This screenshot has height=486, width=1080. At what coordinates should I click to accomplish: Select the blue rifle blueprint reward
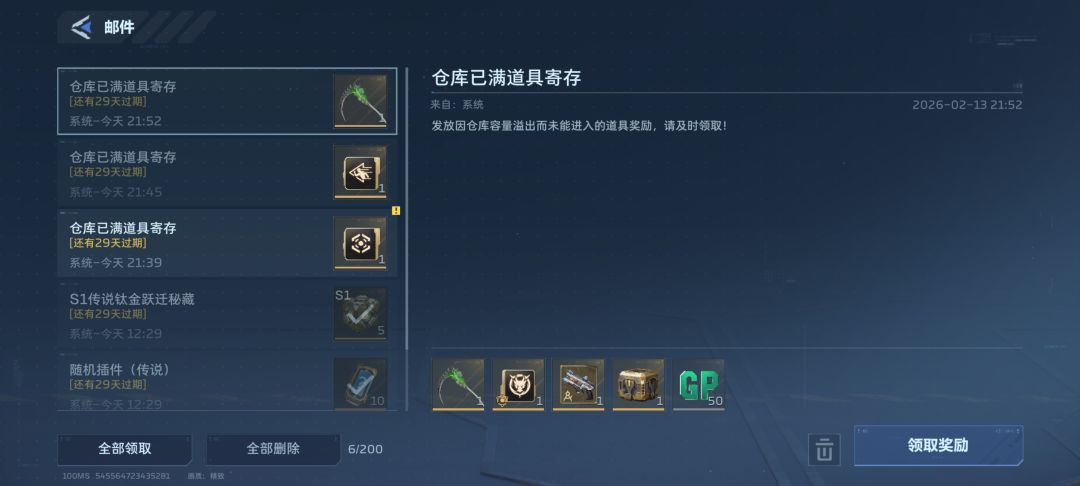point(578,384)
